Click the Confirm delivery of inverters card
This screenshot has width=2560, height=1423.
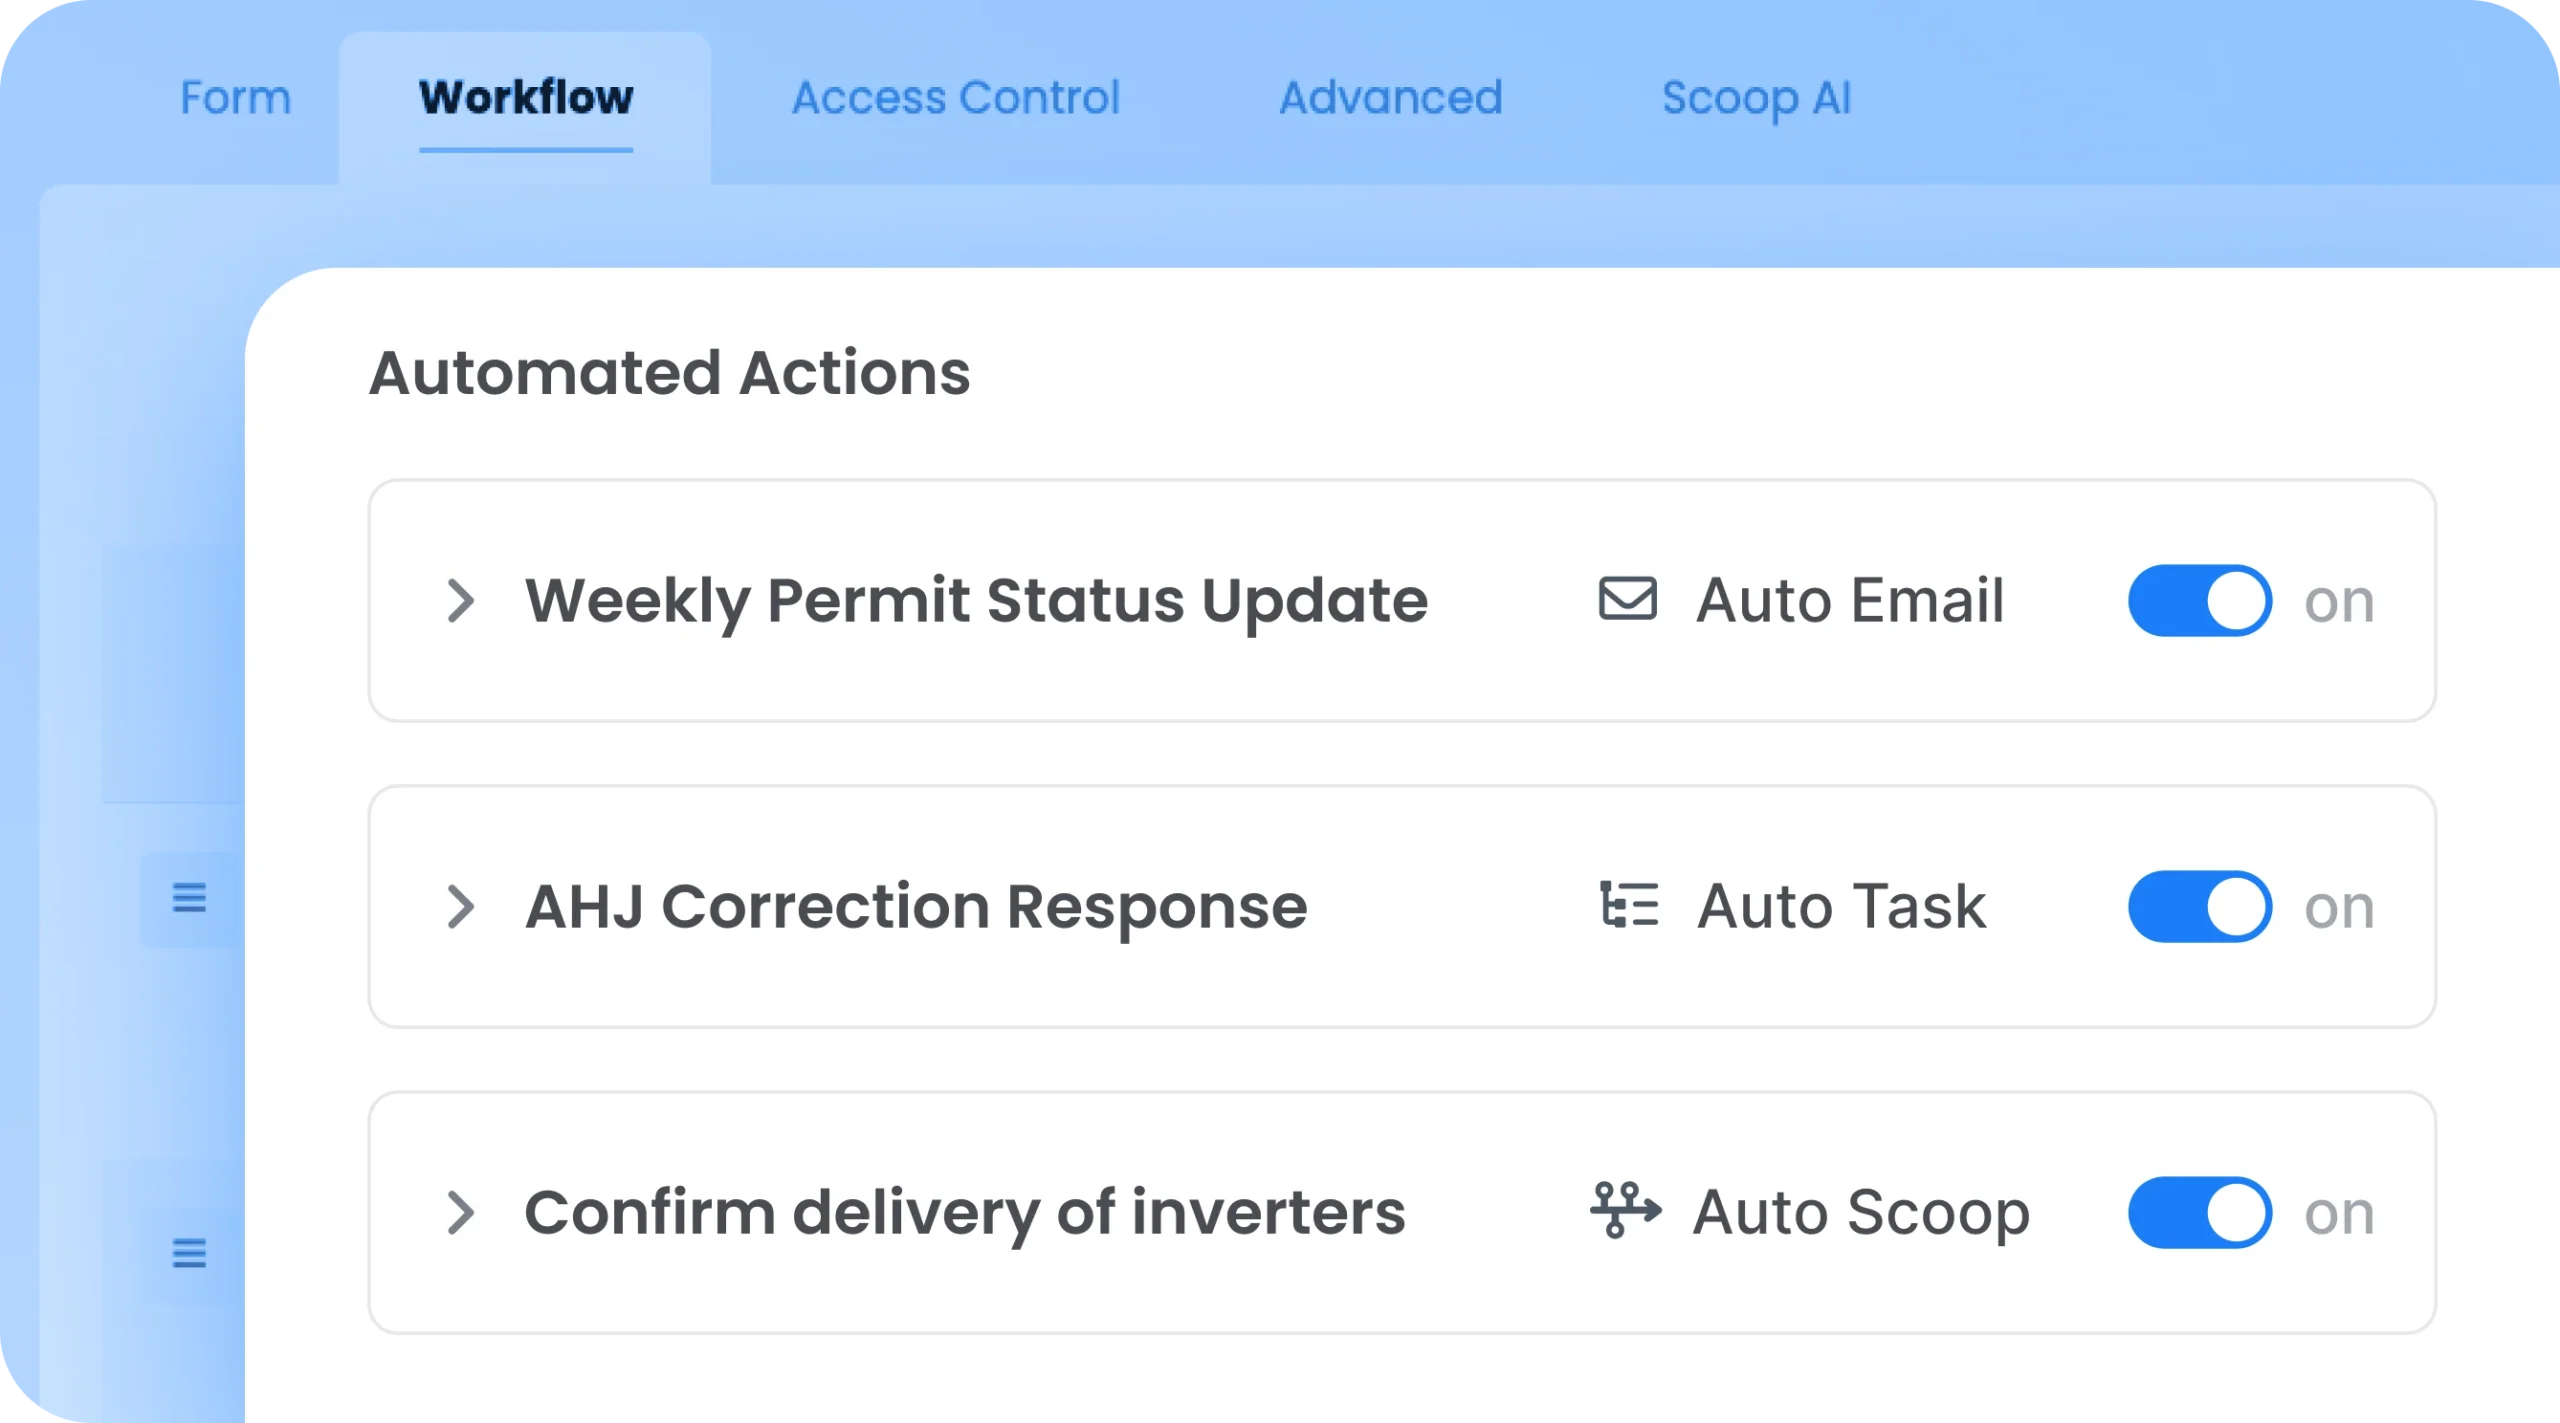[964, 1211]
